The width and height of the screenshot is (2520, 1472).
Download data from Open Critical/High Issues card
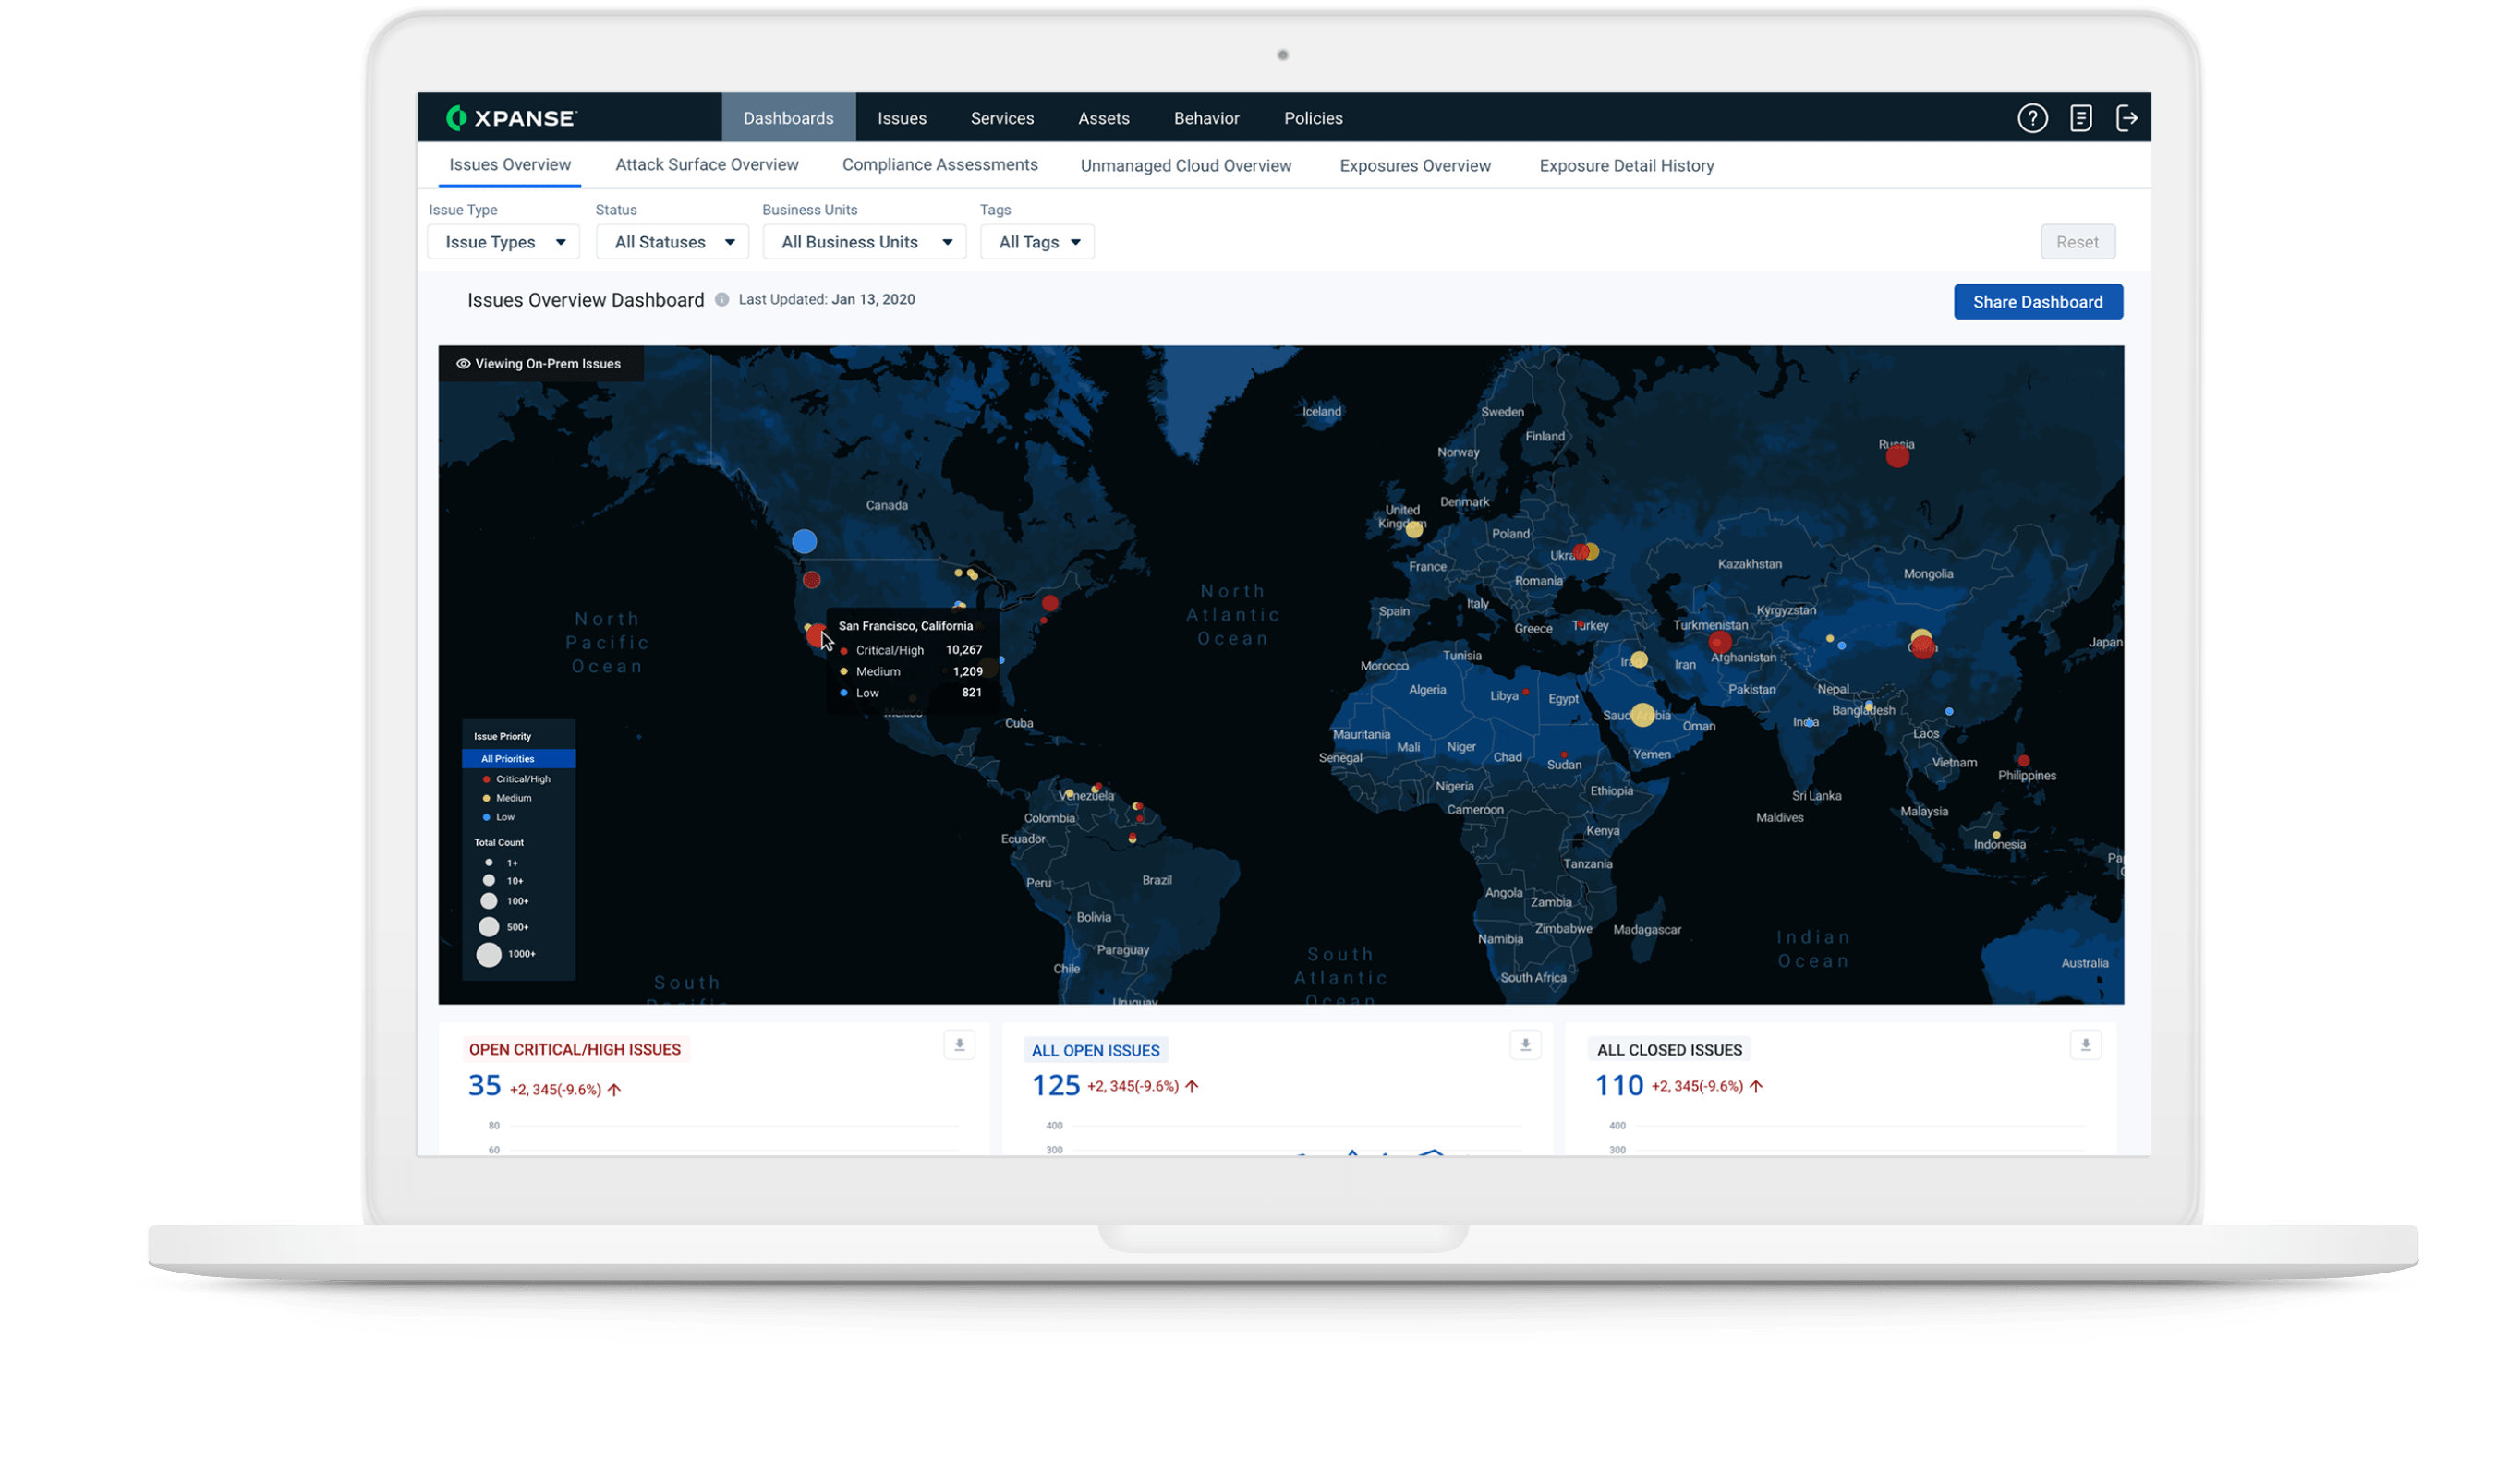tap(959, 1044)
